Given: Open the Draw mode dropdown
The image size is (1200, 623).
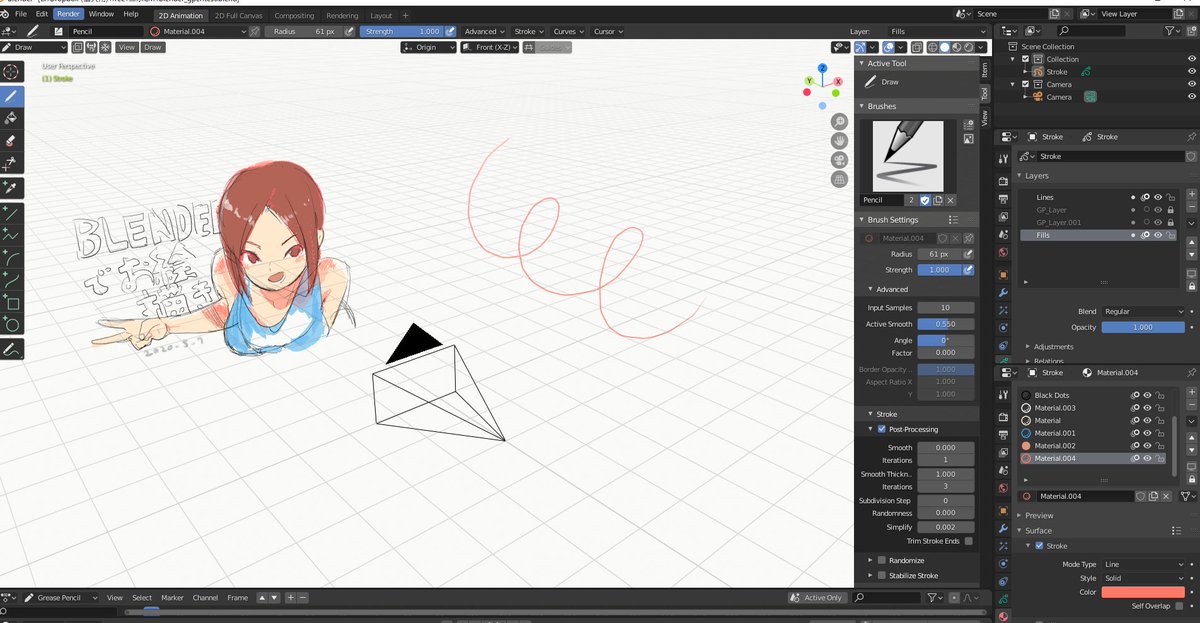Looking at the screenshot, I should (35, 47).
